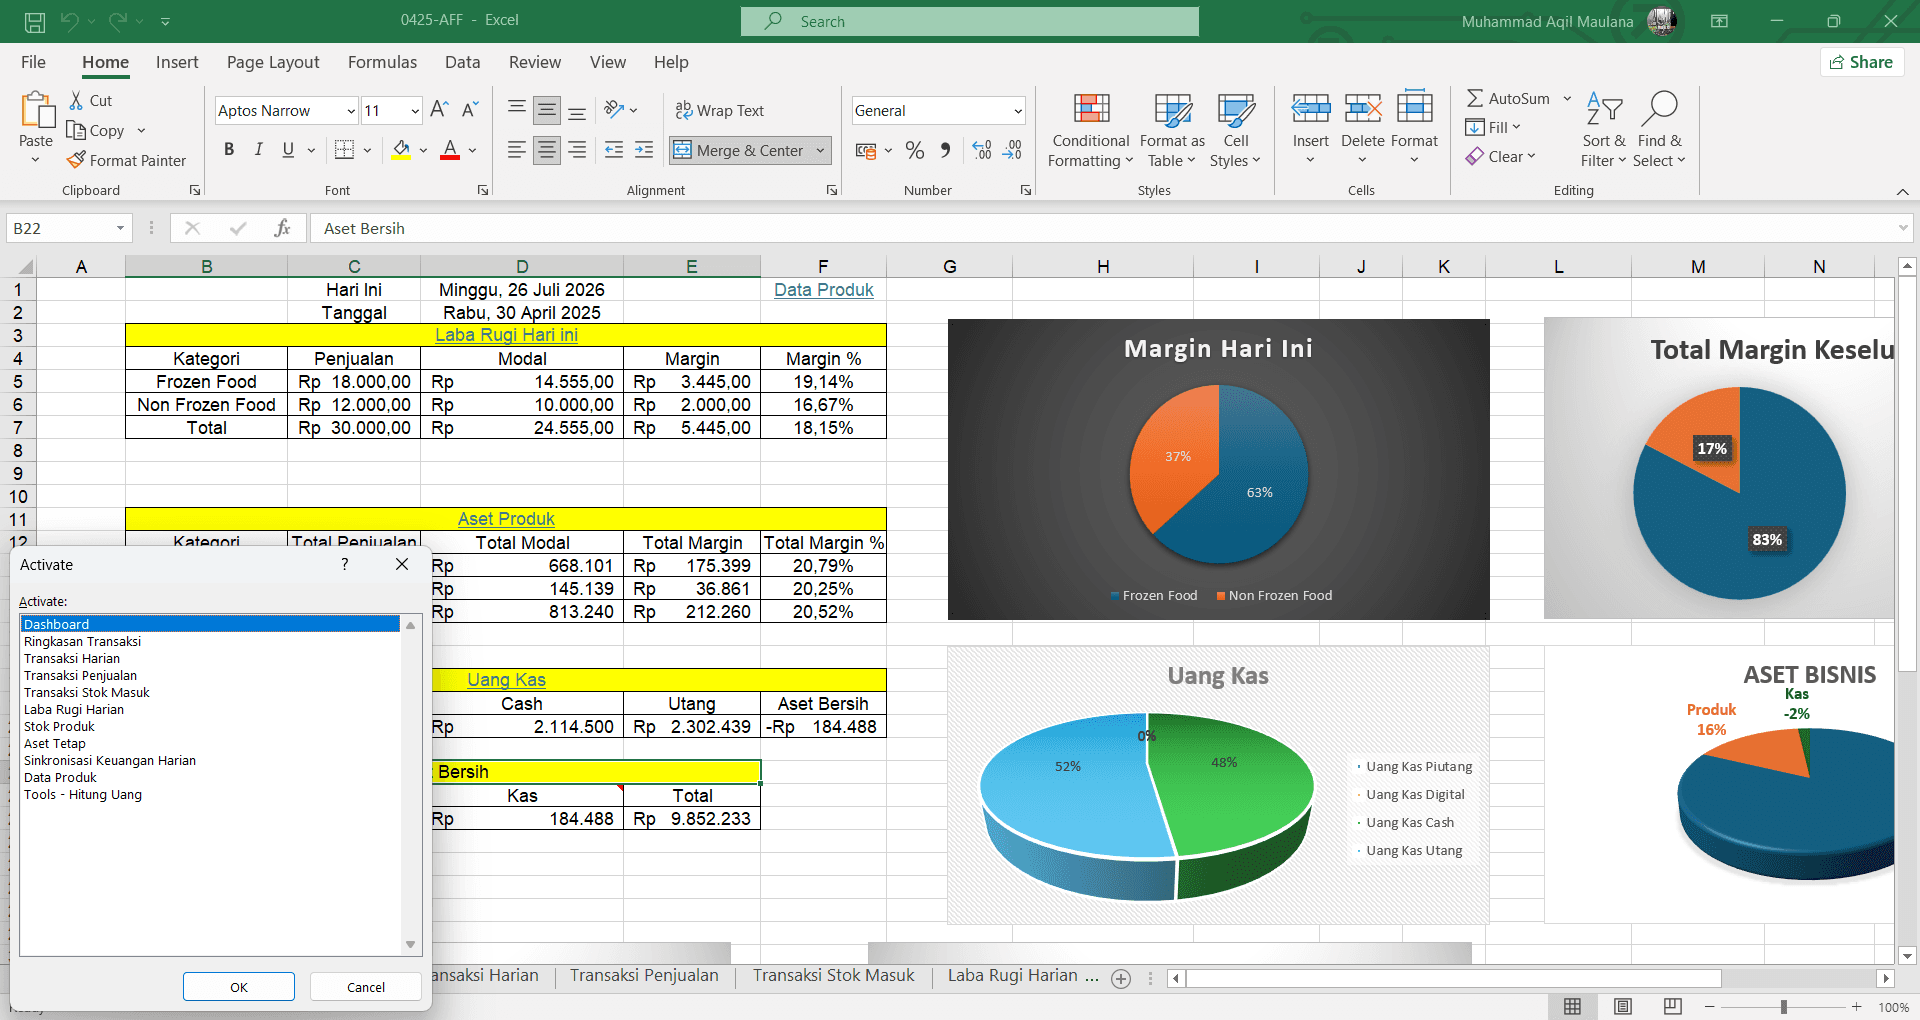This screenshot has height=1020, width=1920.
Task: Apply Comma Style number format
Action: (x=945, y=150)
